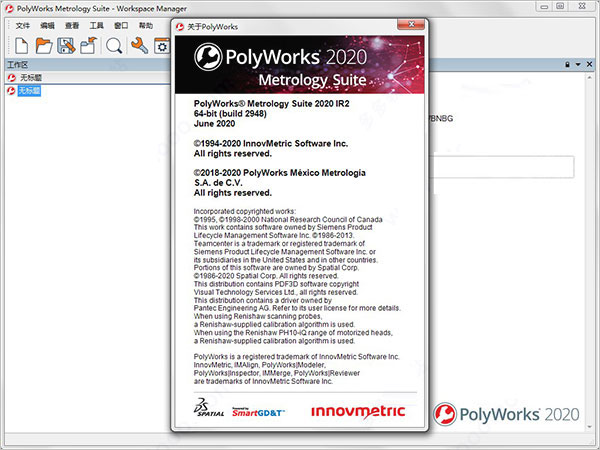Click the 'June 2020' text

click(x=214, y=124)
